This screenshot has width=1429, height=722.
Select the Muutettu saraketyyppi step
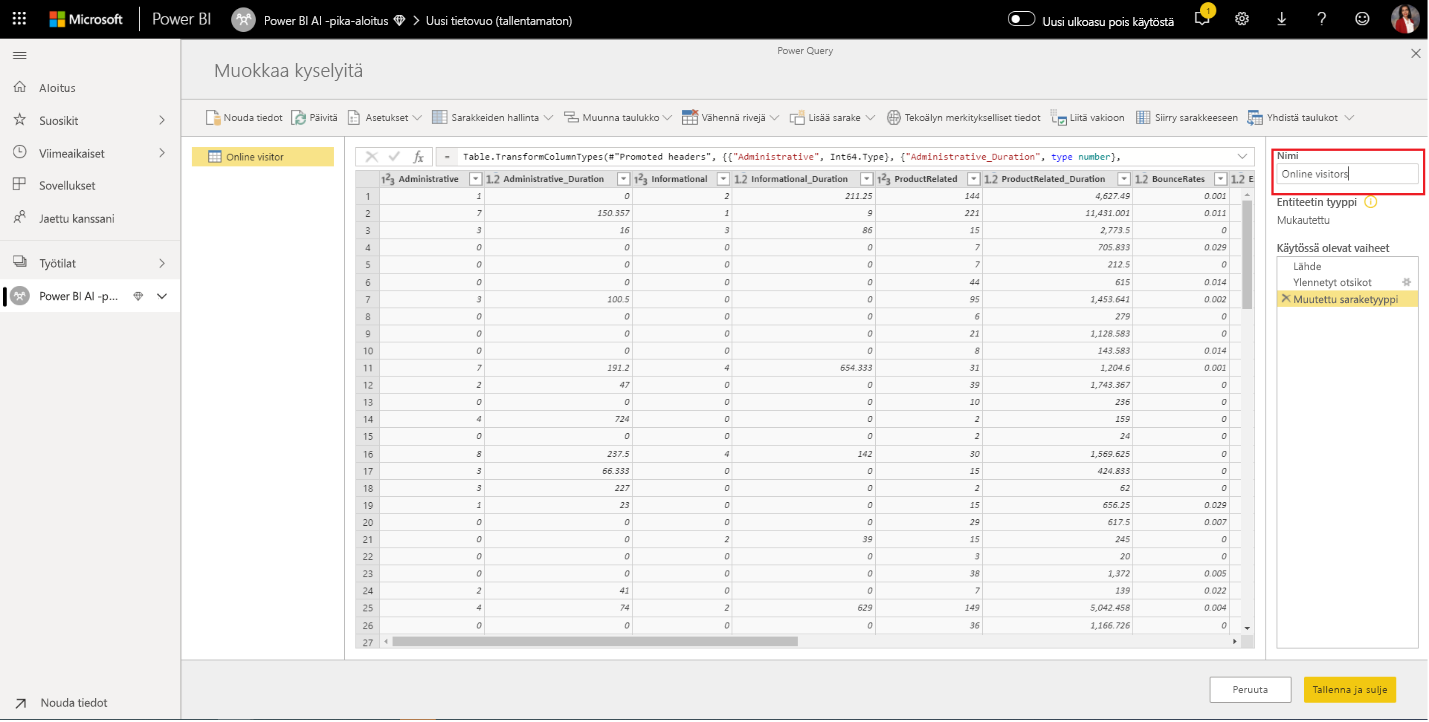click(x=1347, y=299)
